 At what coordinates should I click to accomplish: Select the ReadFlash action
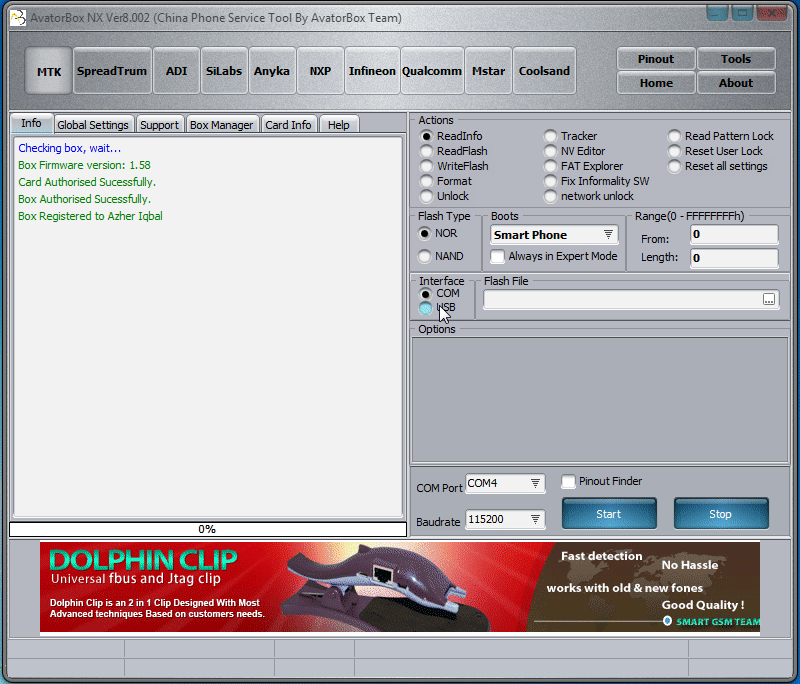point(454,151)
